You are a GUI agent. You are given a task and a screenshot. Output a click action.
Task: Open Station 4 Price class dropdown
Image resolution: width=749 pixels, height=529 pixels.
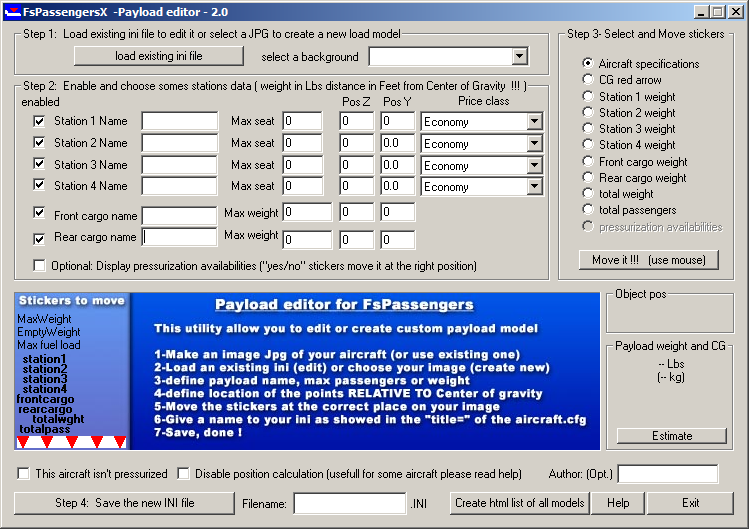535,186
